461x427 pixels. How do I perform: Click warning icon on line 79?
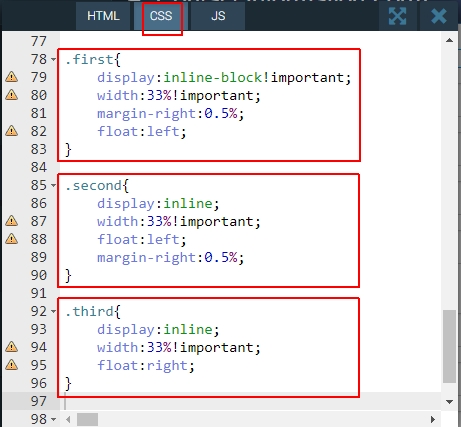[12, 77]
